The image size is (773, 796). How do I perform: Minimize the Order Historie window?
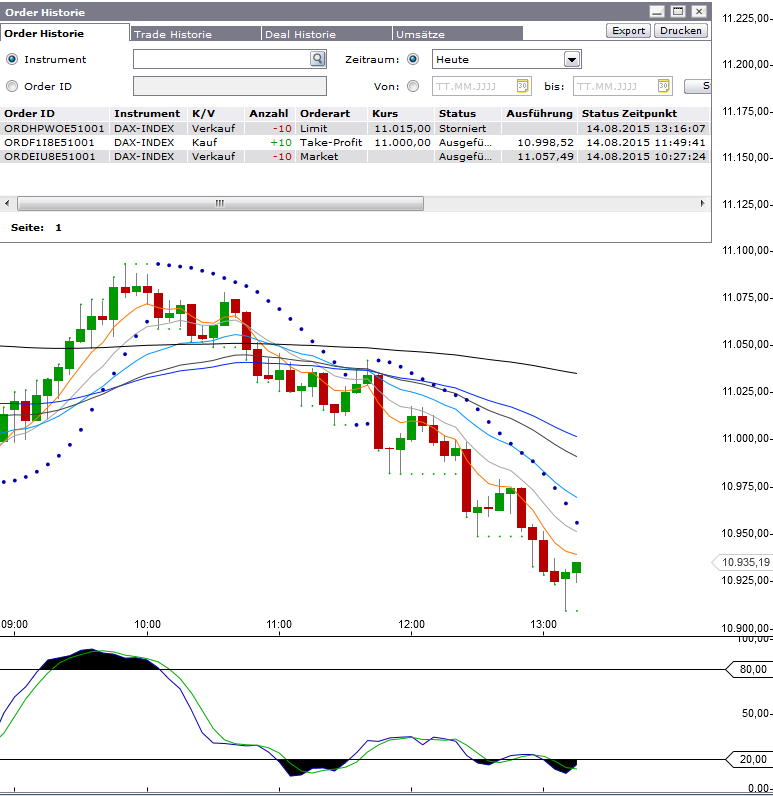click(x=657, y=12)
